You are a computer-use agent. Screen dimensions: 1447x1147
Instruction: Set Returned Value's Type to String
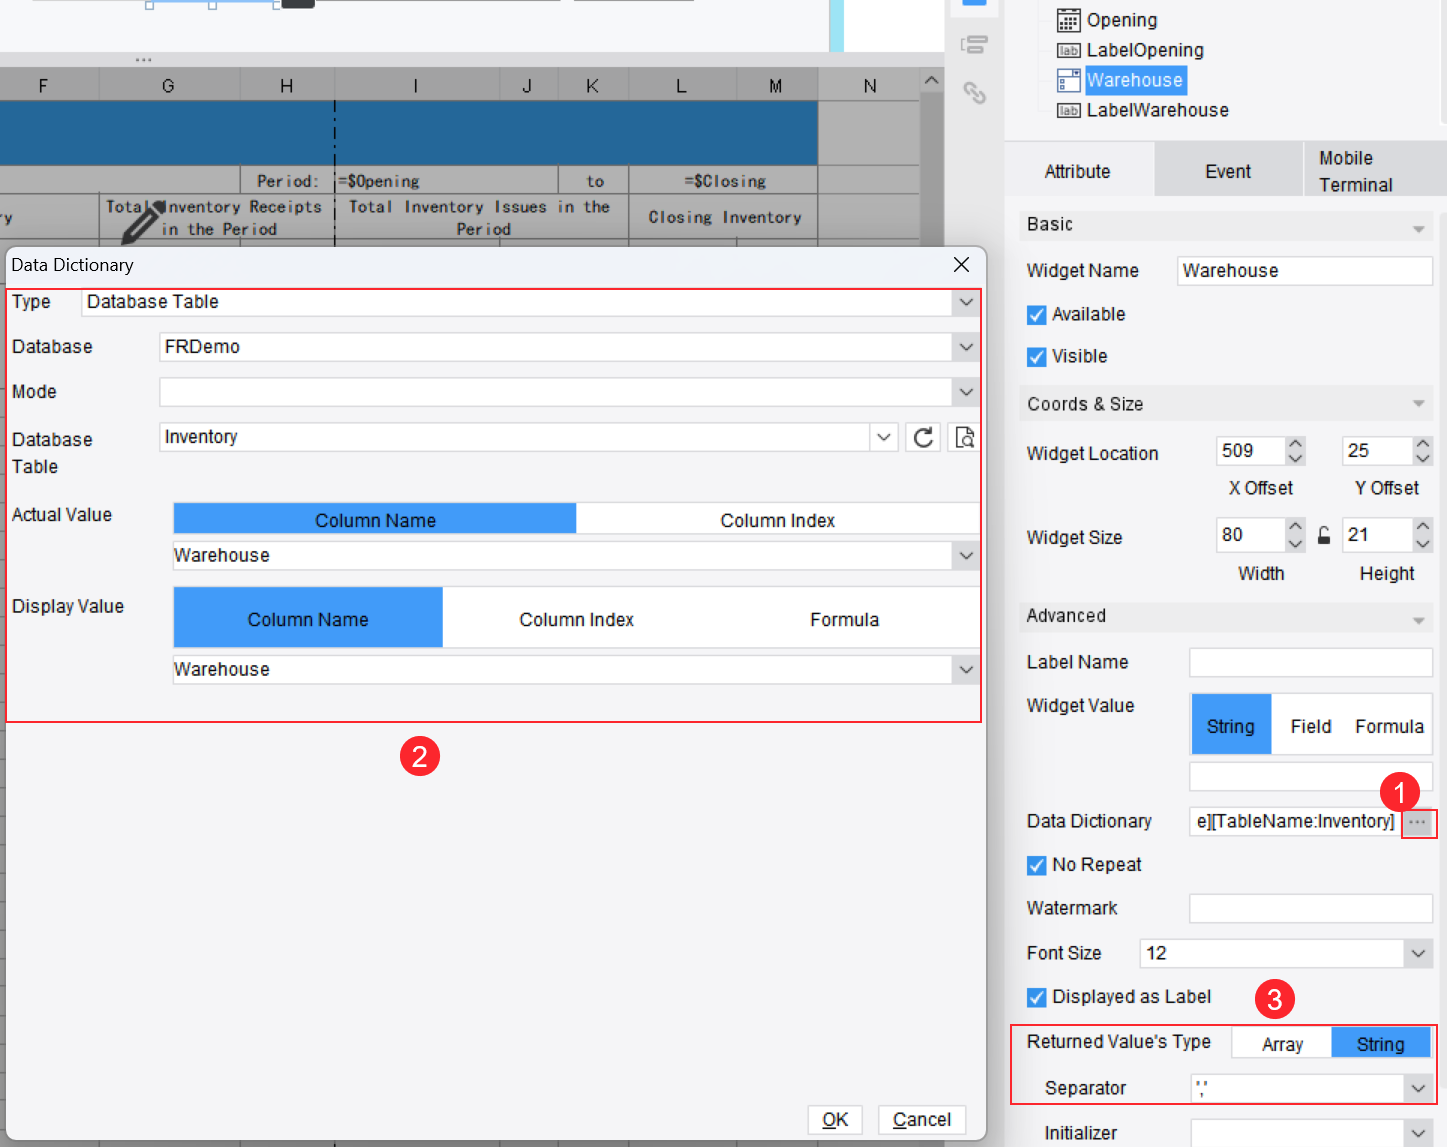click(1380, 1044)
